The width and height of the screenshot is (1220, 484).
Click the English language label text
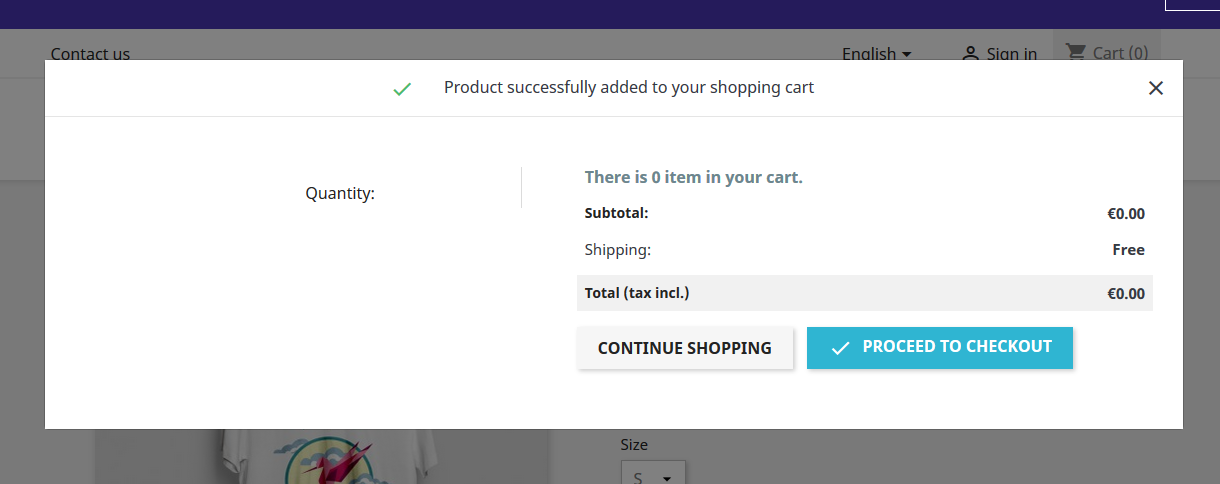tap(868, 54)
